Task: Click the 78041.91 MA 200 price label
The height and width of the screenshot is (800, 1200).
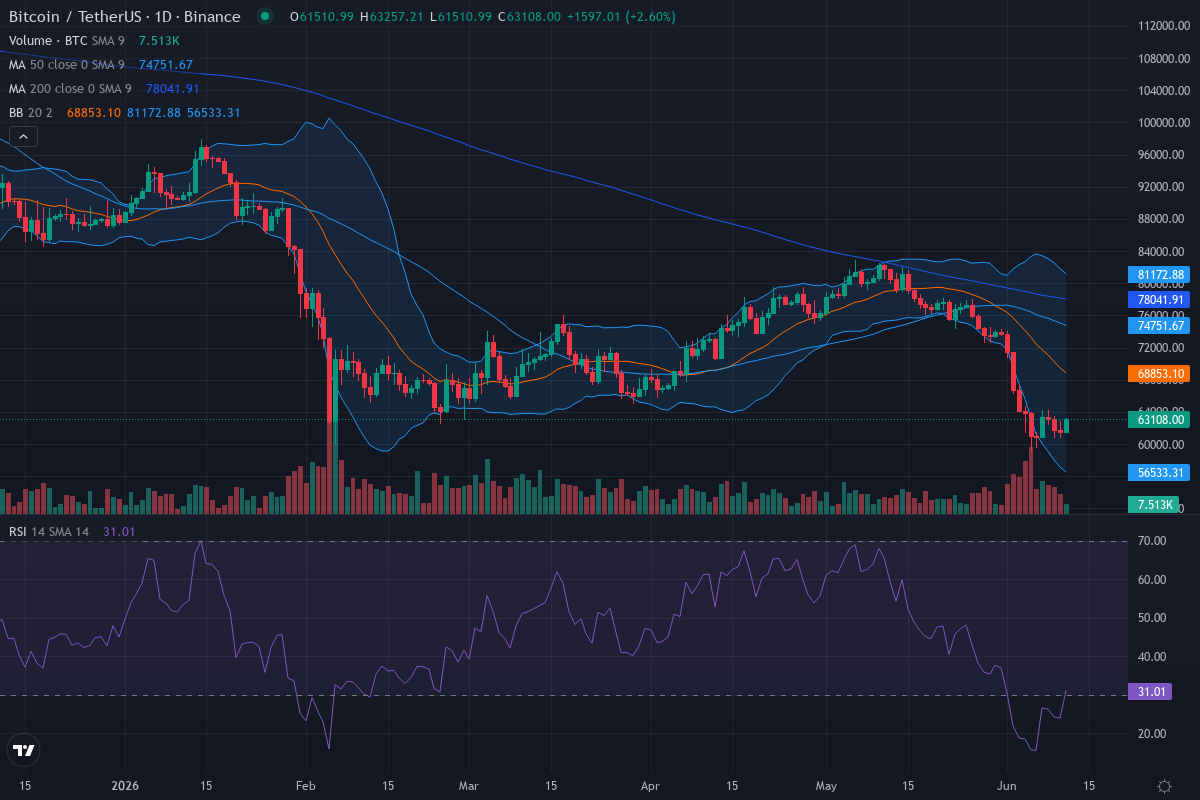Action: pos(1160,299)
